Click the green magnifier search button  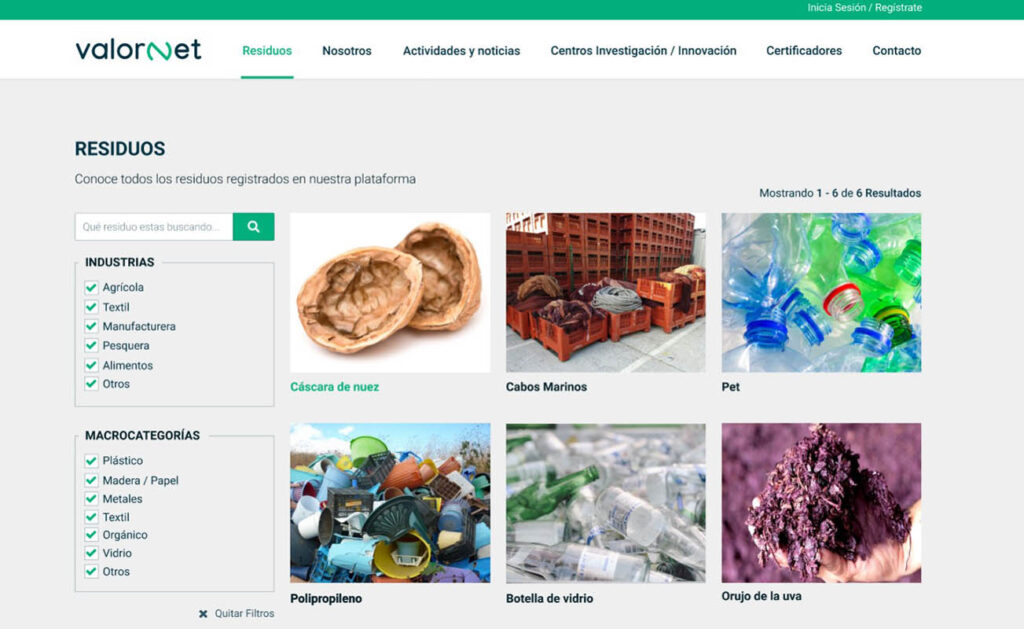(x=253, y=227)
